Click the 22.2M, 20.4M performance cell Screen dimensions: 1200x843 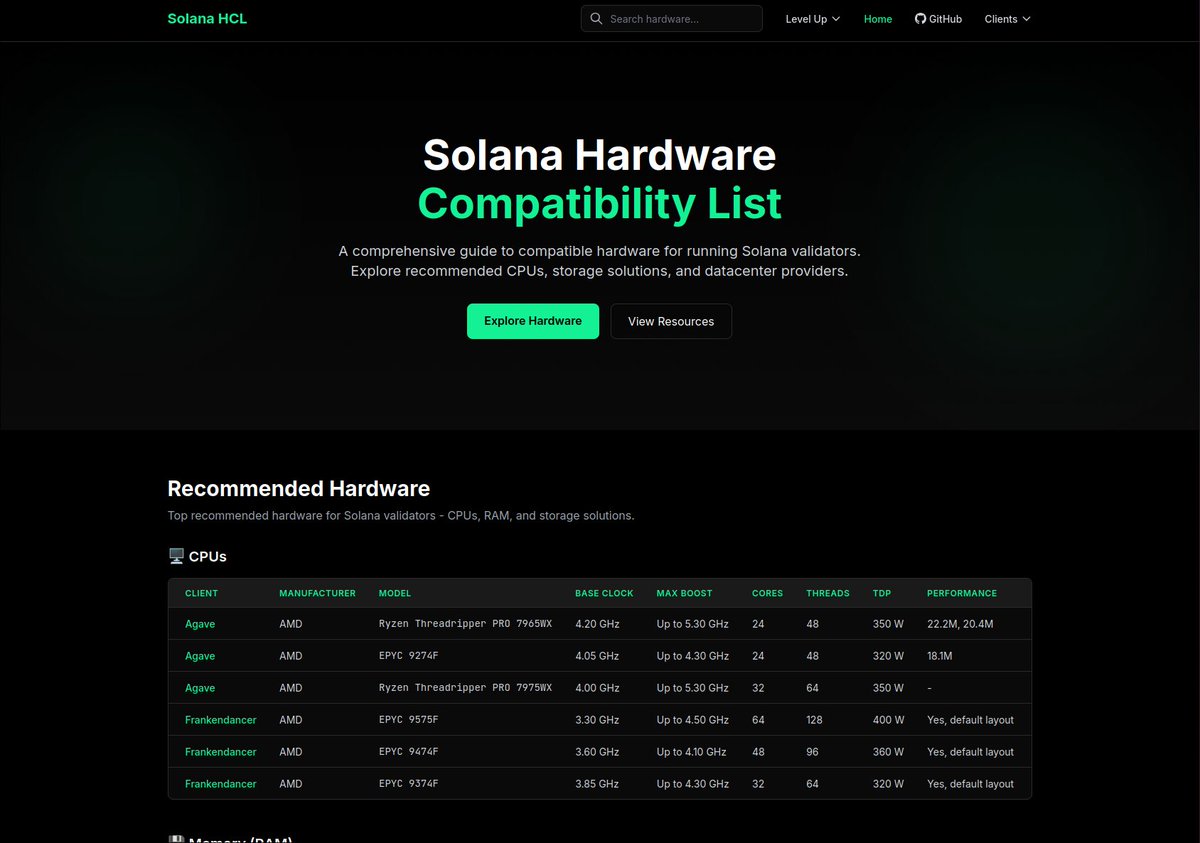coord(960,624)
